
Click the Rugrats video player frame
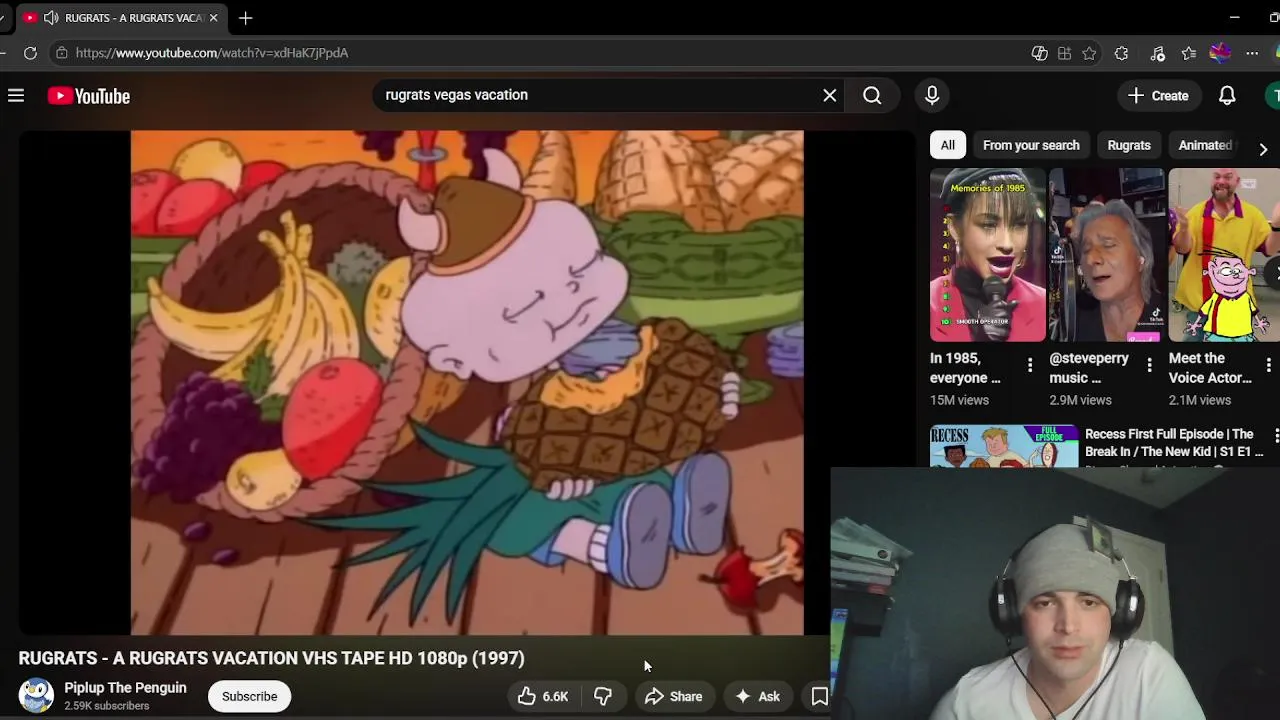pyautogui.click(x=467, y=382)
